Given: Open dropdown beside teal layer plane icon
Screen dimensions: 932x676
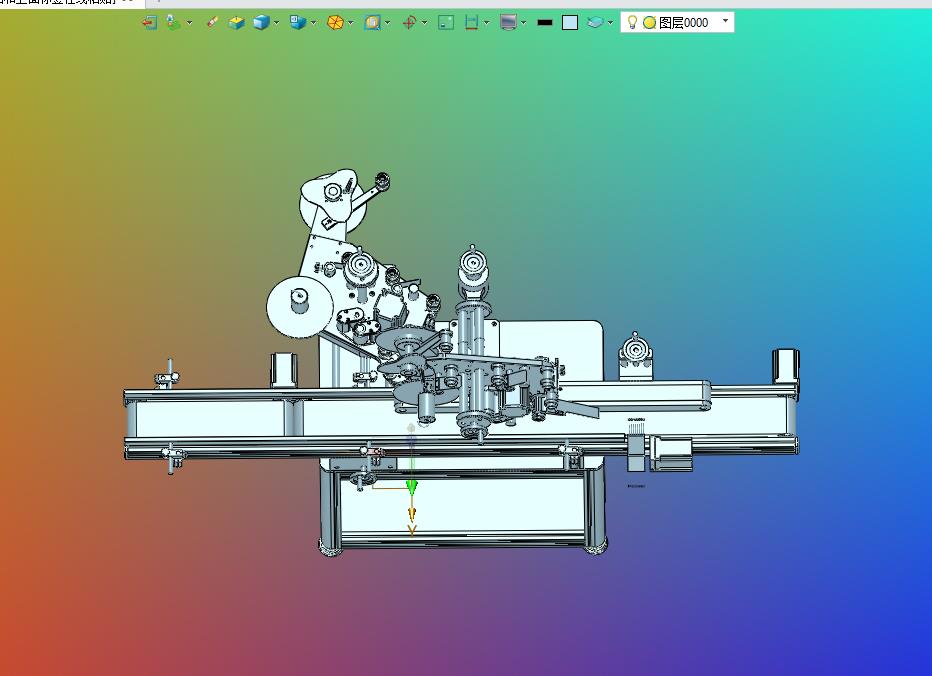Looking at the screenshot, I should [610, 23].
